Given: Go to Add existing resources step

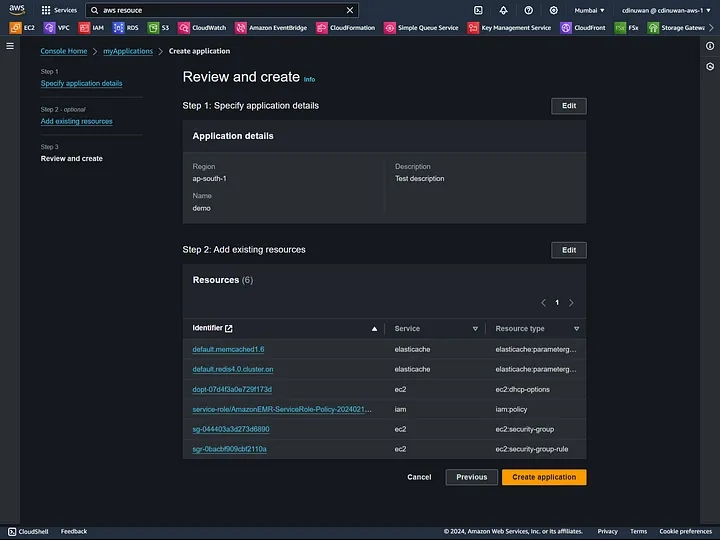Looking at the screenshot, I should pyautogui.click(x=76, y=121).
